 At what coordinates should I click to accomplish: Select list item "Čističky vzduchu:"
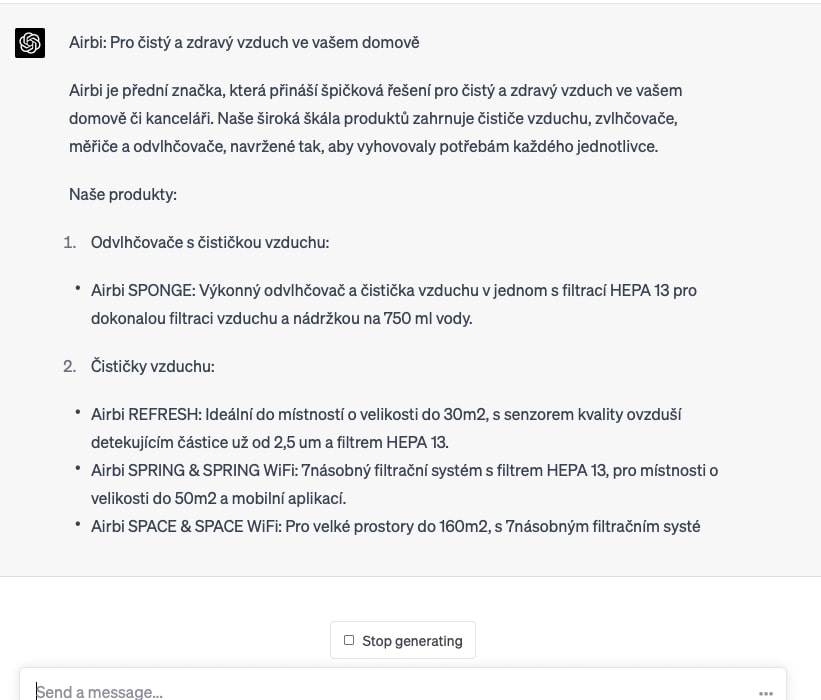coord(153,366)
